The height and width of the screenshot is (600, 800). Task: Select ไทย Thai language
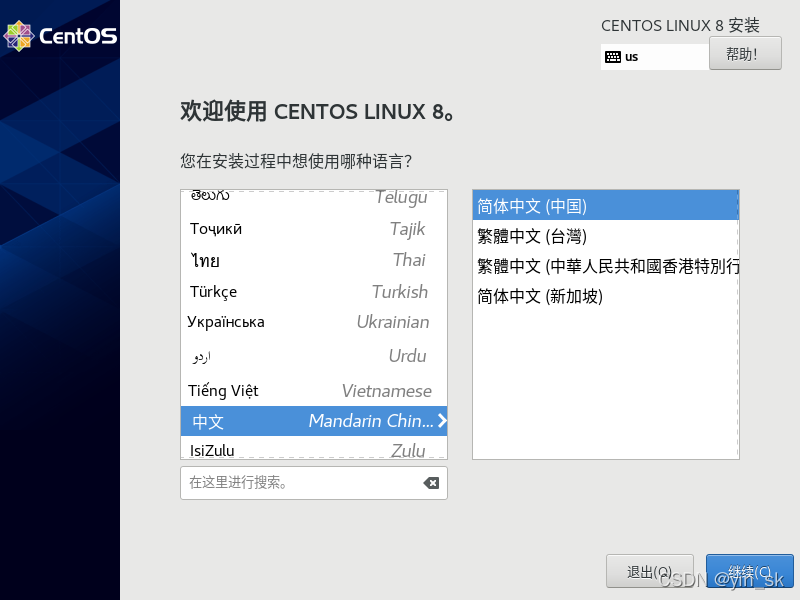point(314,260)
